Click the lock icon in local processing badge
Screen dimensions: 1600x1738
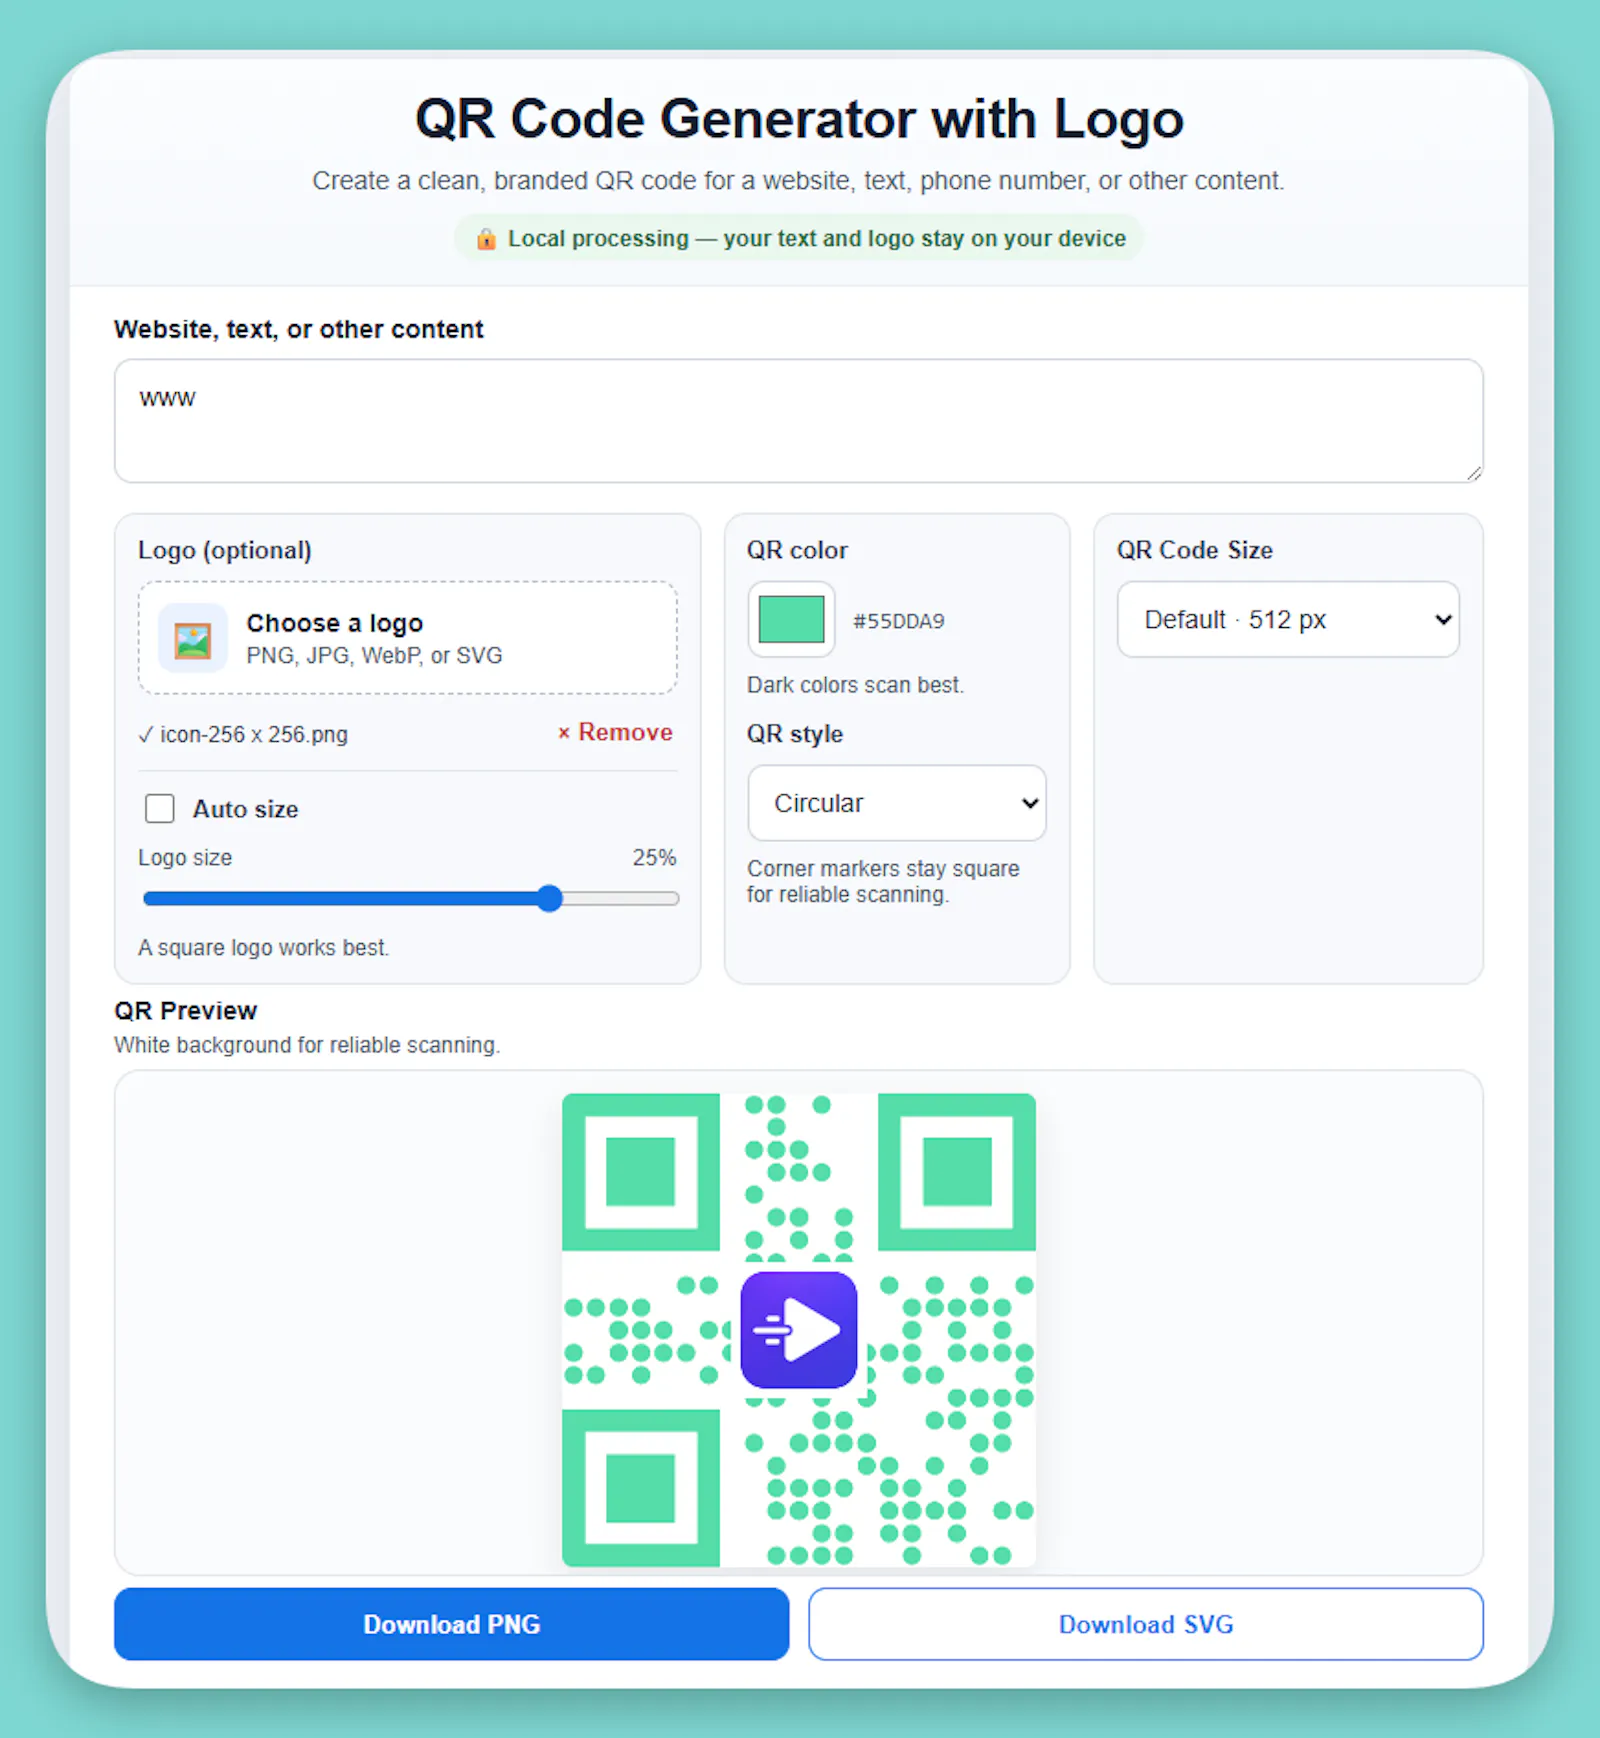(486, 239)
